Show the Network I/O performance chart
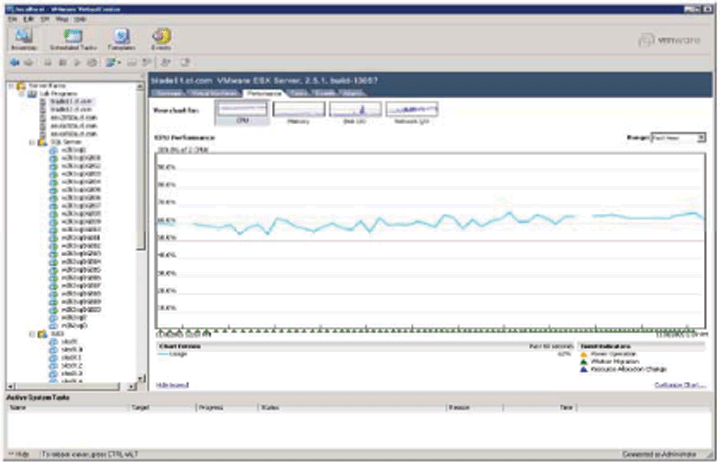The width and height of the screenshot is (720, 463). point(413,109)
